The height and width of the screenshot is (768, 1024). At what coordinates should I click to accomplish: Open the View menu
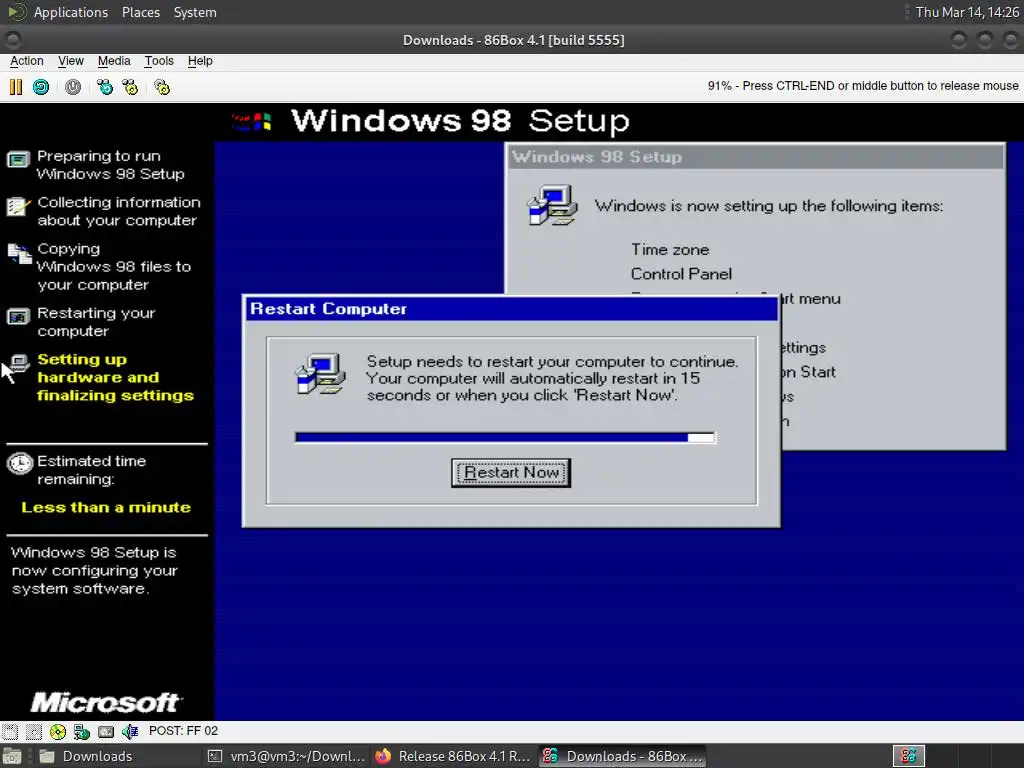(71, 61)
